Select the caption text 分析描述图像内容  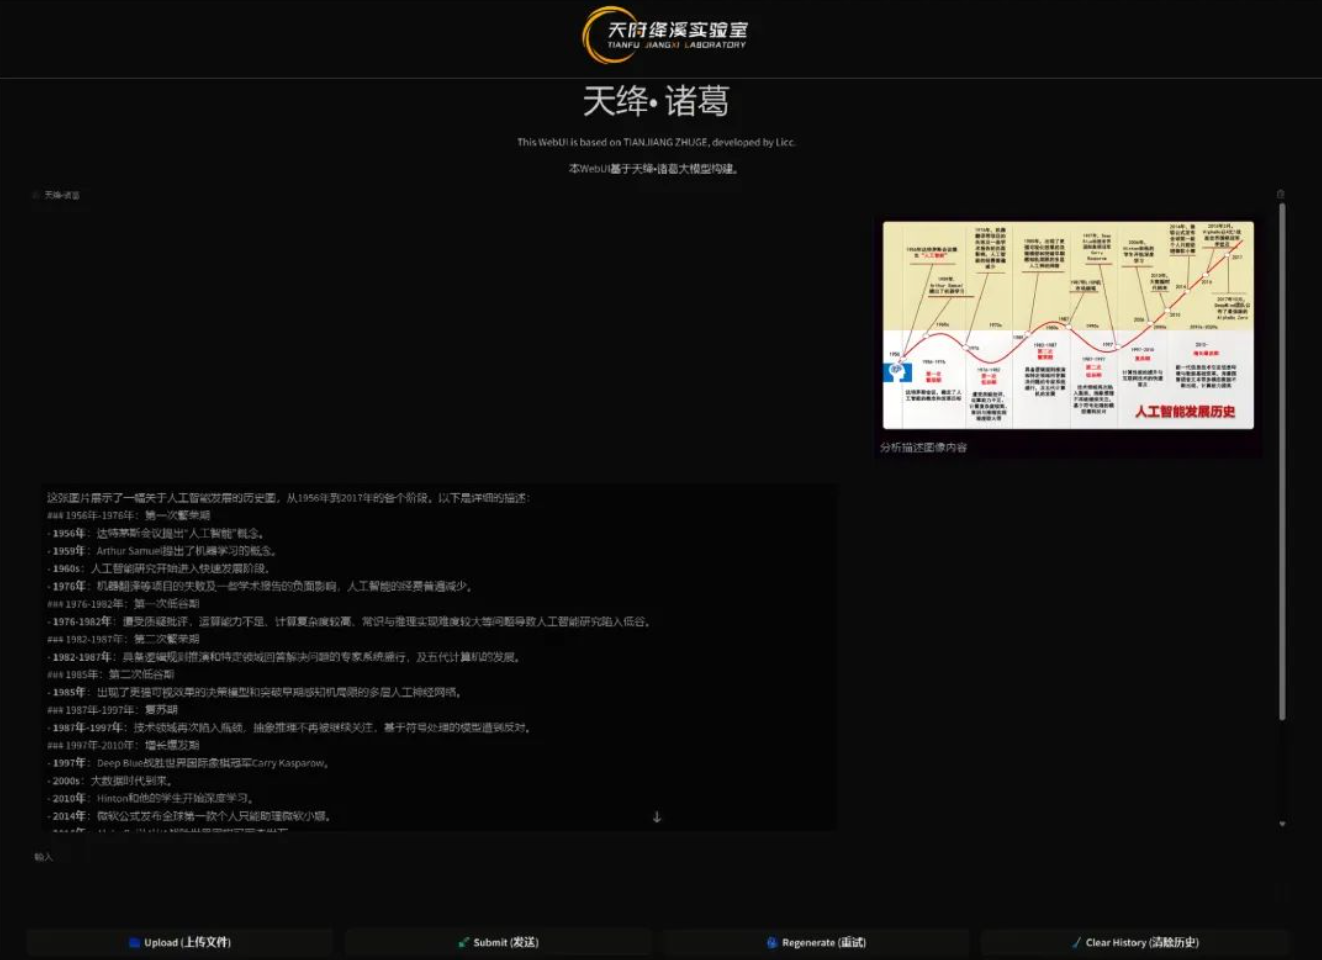920,448
